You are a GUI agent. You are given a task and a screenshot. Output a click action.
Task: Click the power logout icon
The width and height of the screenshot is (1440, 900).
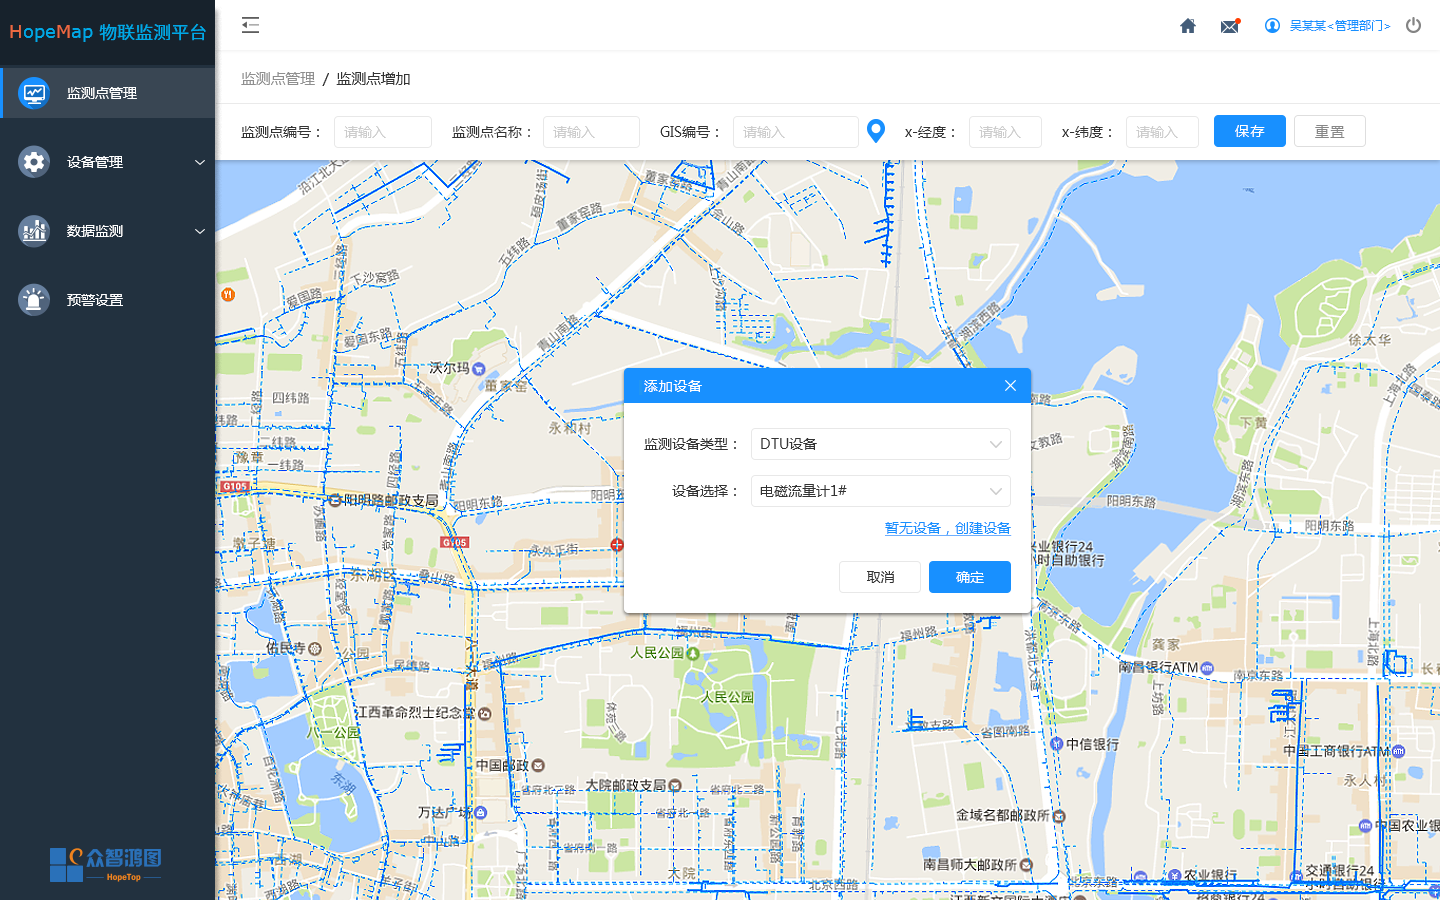coord(1413,25)
